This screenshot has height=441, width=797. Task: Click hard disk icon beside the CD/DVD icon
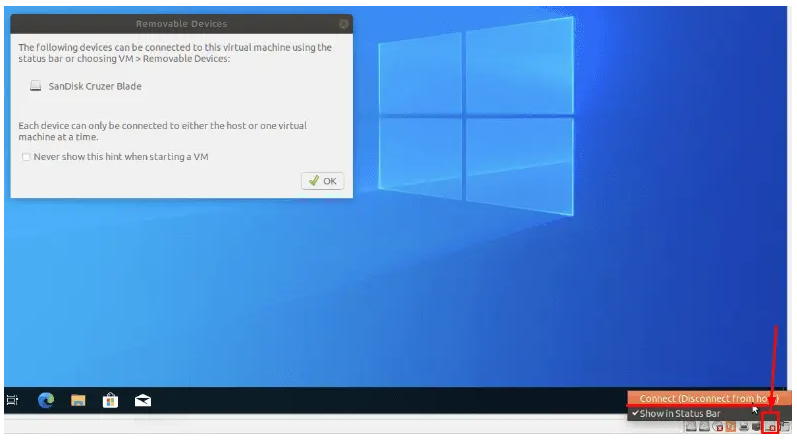click(x=704, y=427)
